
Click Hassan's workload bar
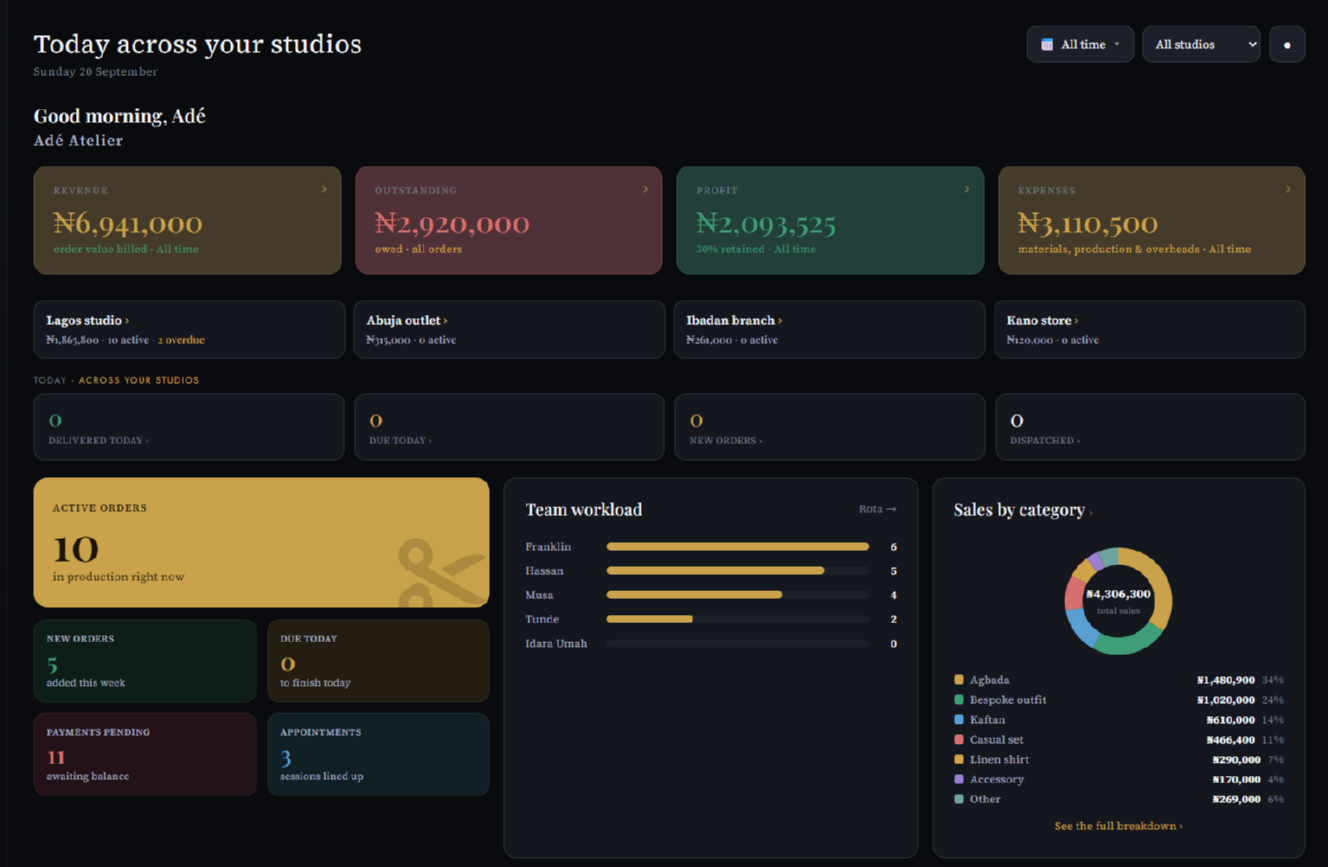pyautogui.click(x=737, y=571)
